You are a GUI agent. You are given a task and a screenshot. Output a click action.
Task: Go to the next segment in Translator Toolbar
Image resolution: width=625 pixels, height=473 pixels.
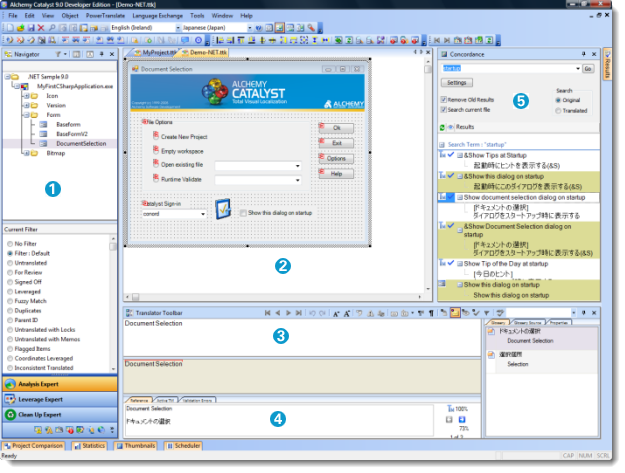point(288,313)
